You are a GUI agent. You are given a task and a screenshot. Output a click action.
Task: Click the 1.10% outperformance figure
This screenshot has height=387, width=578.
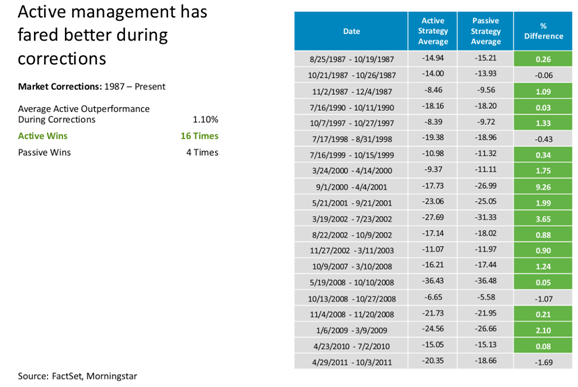(x=205, y=119)
